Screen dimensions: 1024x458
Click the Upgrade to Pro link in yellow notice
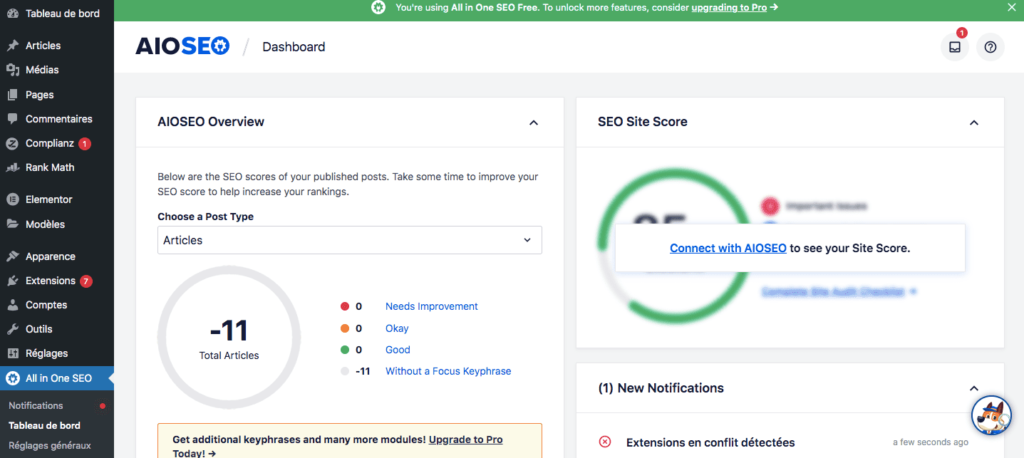pos(466,440)
